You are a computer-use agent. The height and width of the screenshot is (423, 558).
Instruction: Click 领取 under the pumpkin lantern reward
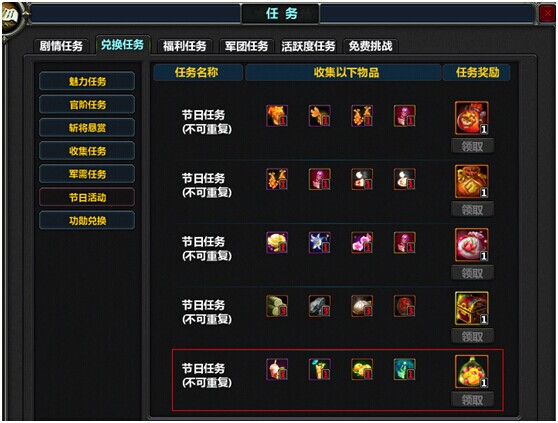[x=472, y=146]
